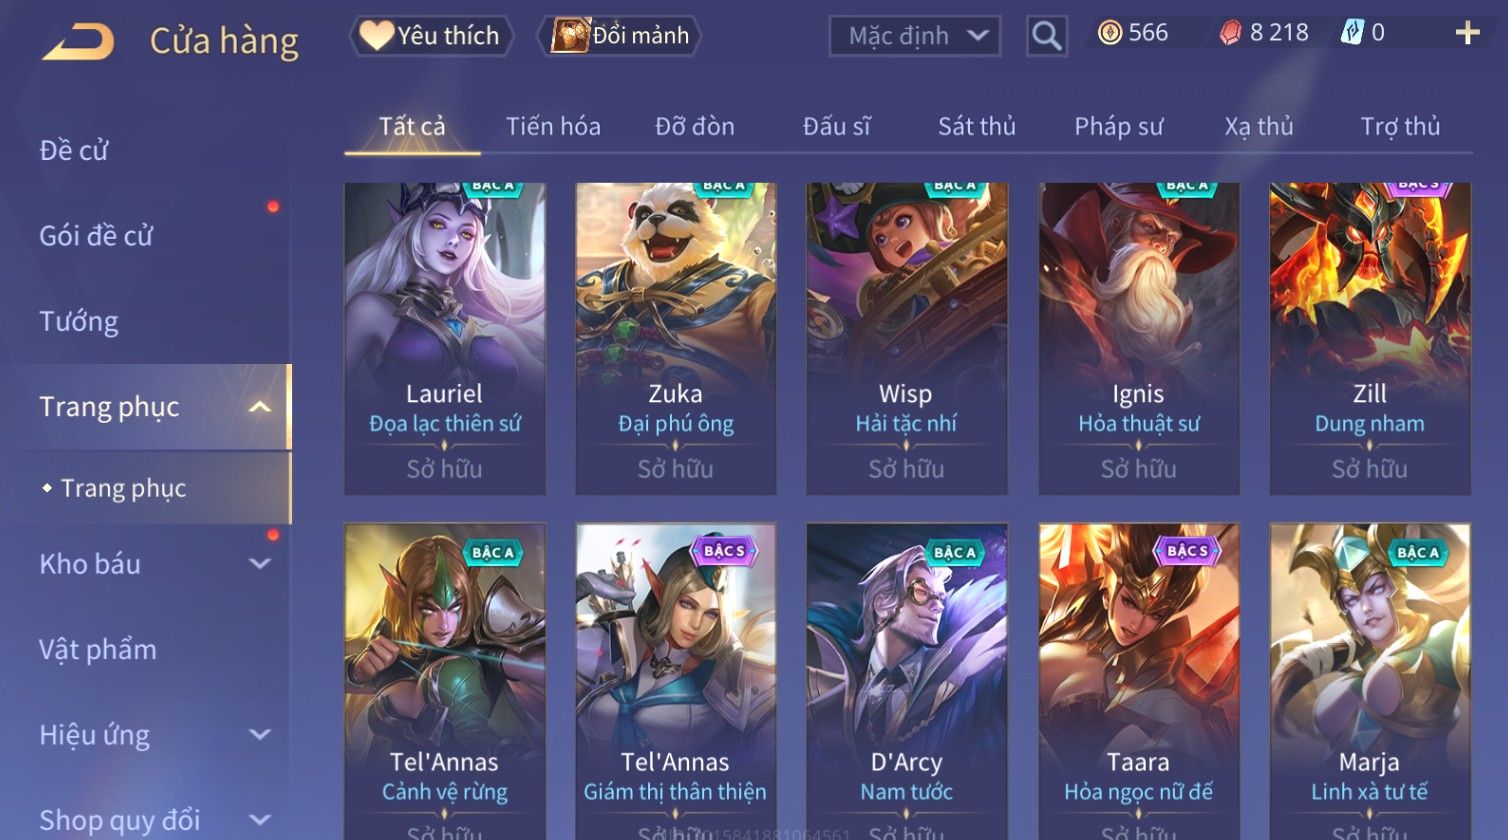Screen dimensions: 1508x840
Task: Open the Mặc định sort dropdown
Action: click(915, 36)
